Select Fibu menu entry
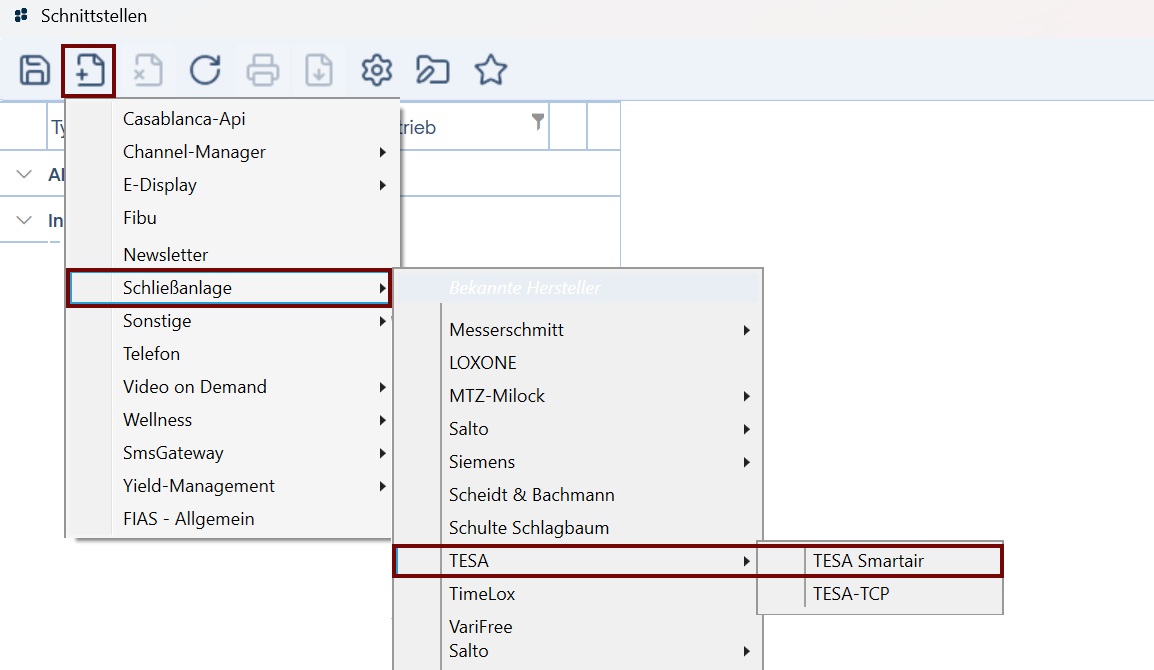This screenshot has height=670, width=1154. 233,218
